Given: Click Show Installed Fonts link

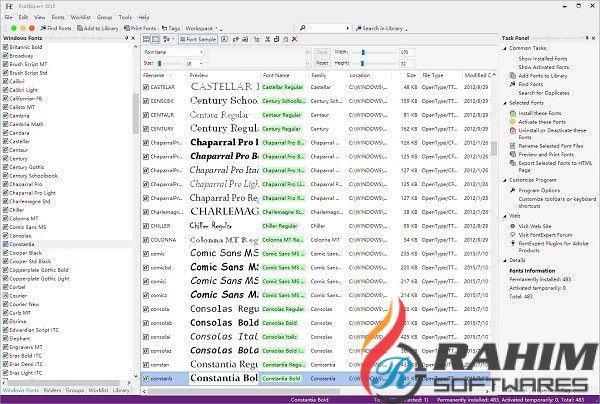Looking at the screenshot, I should click(543, 59).
